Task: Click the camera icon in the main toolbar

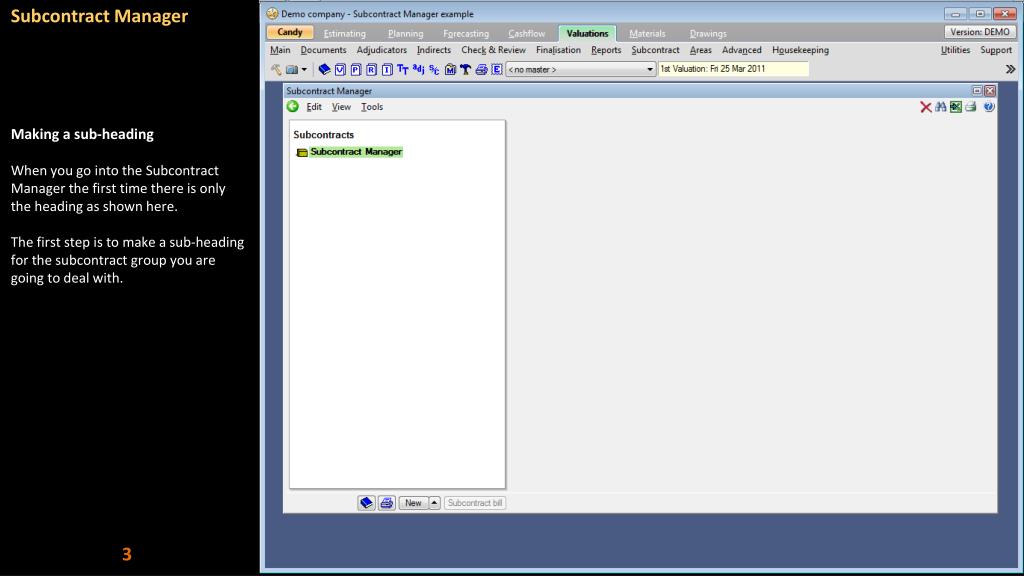Action: point(291,69)
